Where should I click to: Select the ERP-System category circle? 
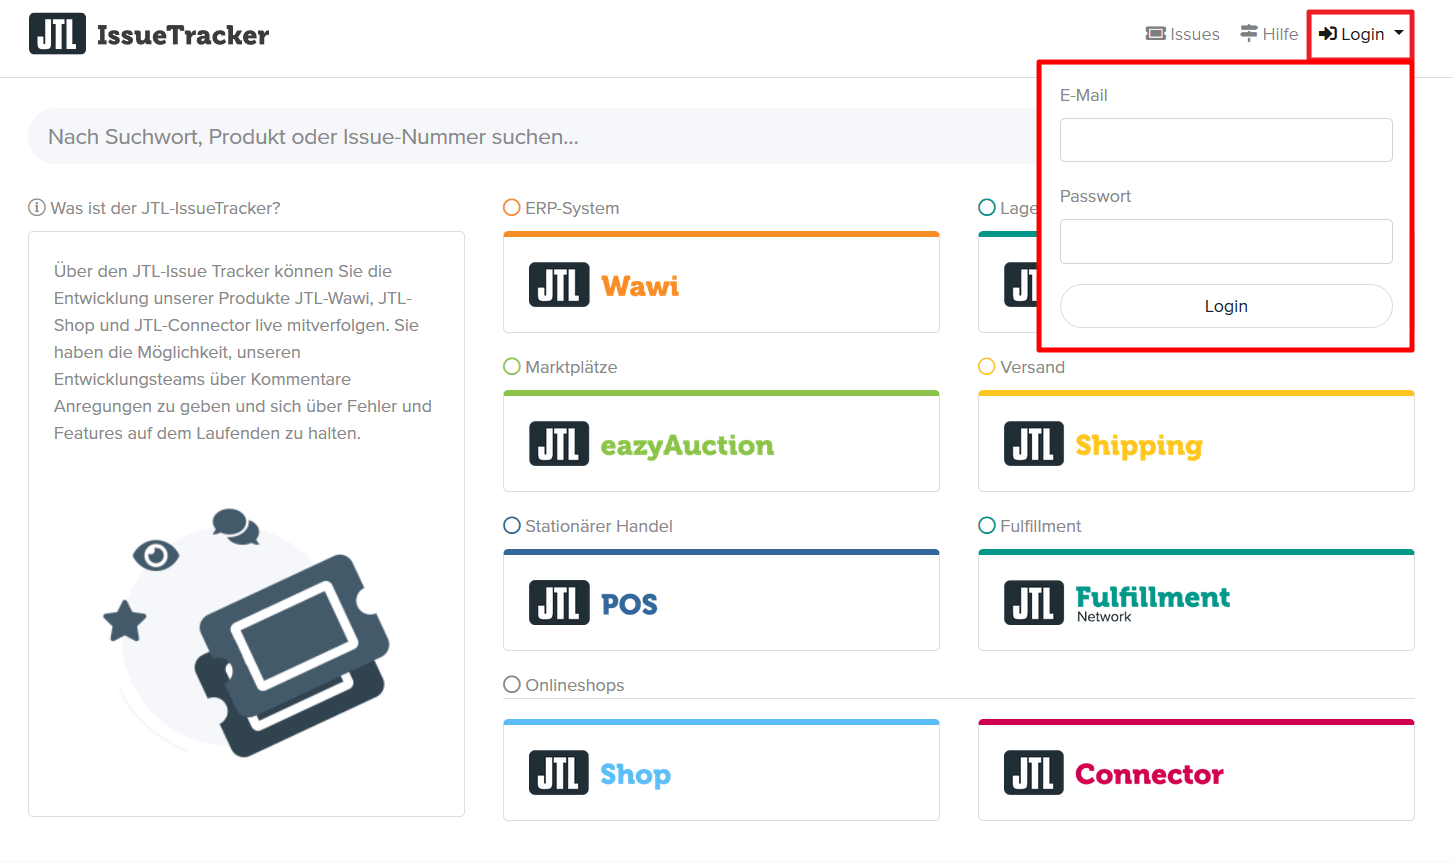[x=512, y=208]
